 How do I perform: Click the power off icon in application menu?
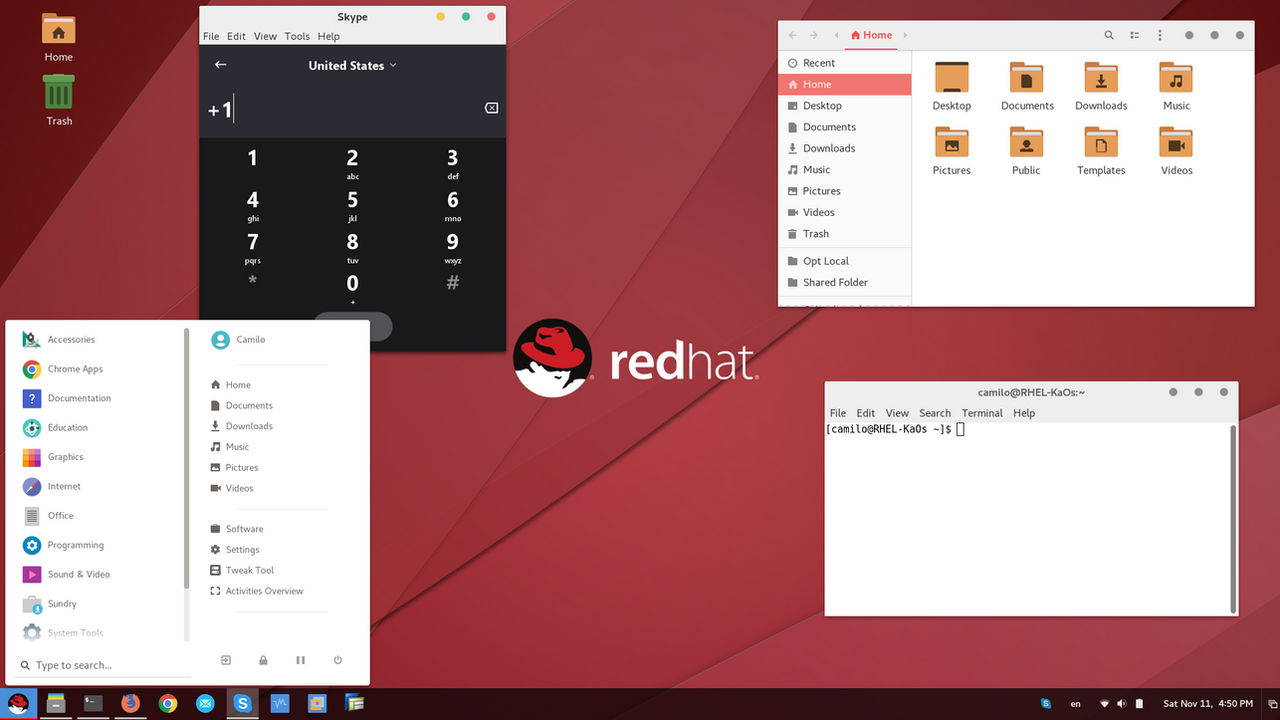coord(338,660)
